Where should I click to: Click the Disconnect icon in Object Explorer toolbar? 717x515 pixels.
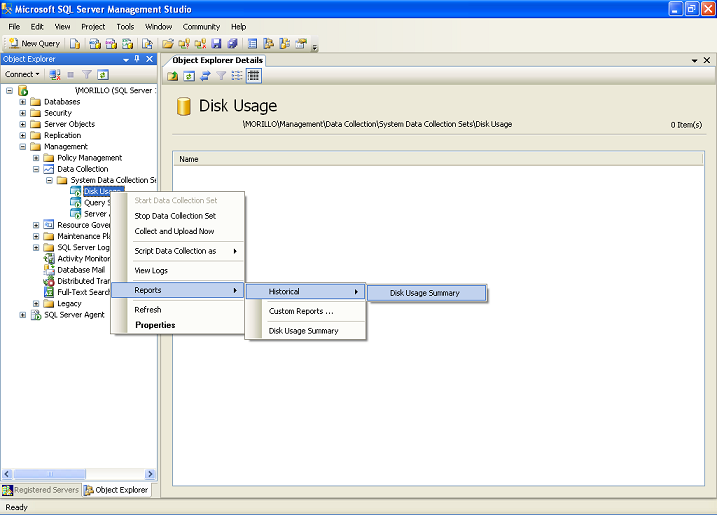pyautogui.click(x=55, y=74)
